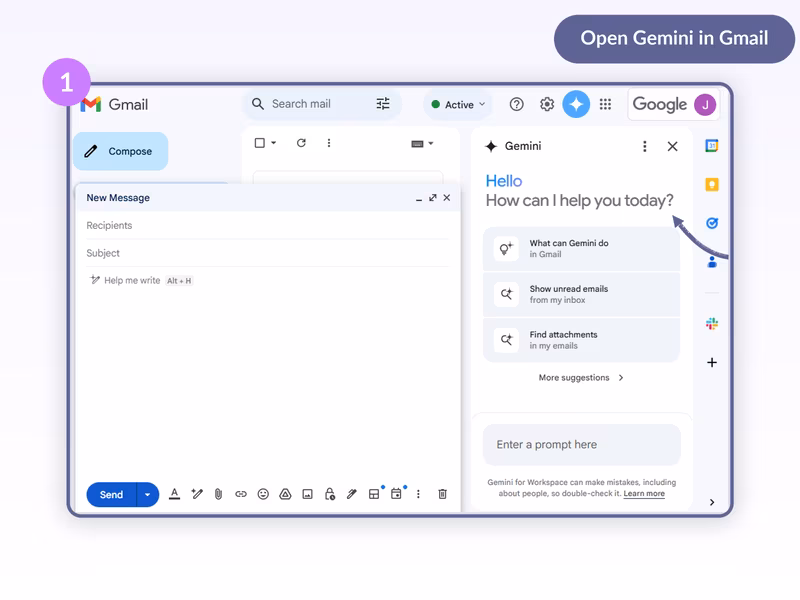Expand More suggestions
Image resolution: width=800 pixels, height=600 pixels.
tap(581, 378)
